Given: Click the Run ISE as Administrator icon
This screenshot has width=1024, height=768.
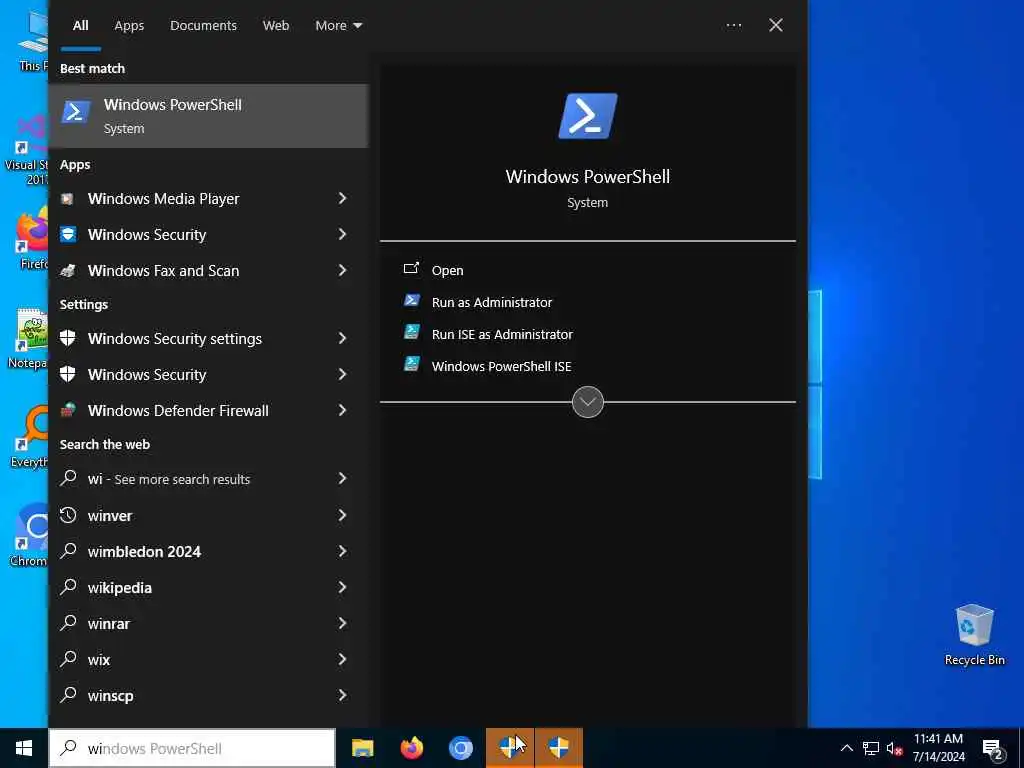Looking at the screenshot, I should pos(411,332).
